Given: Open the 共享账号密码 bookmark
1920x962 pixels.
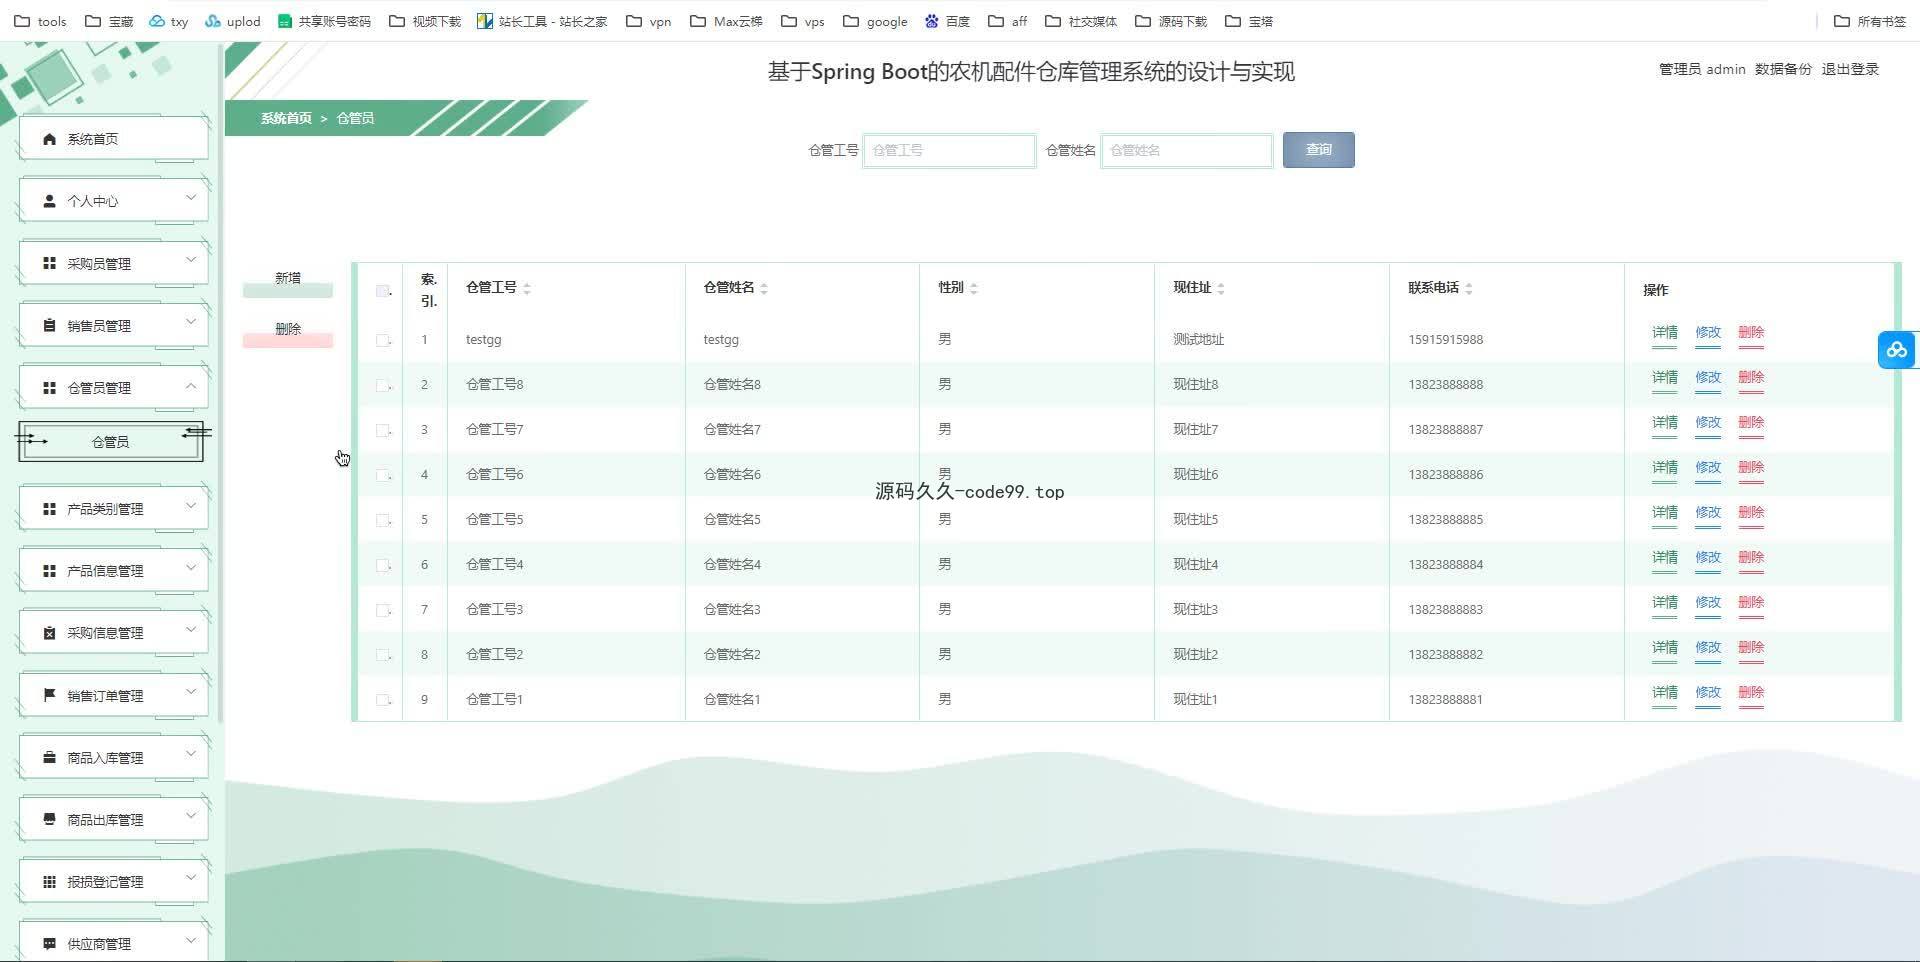Looking at the screenshot, I should pos(324,21).
